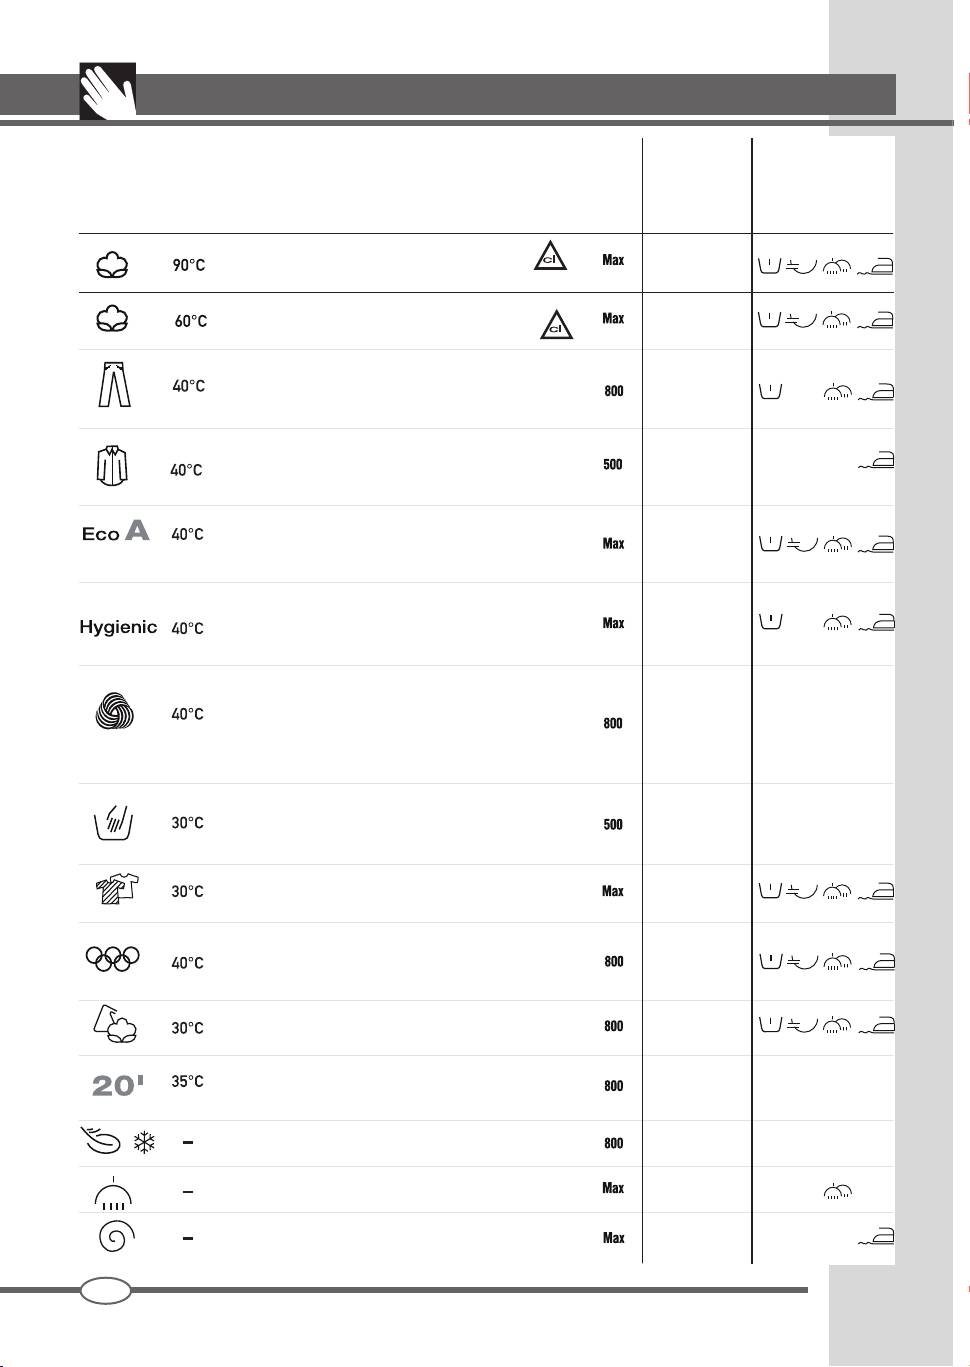970x1367 pixels.
Task: Choose the shirt program icon
Action: pyautogui.click(x=112, y=465)
